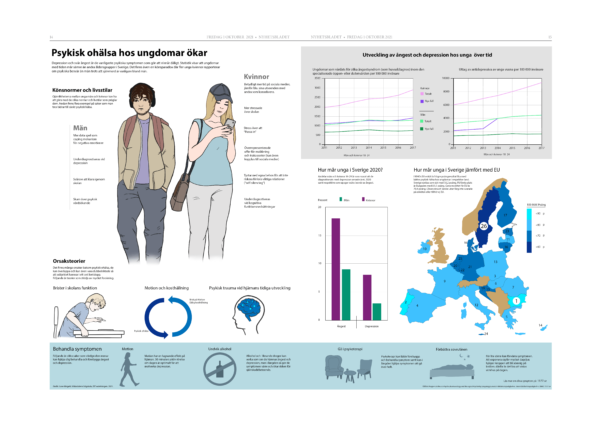Click the darkest navy swatch in map legend
The width and height of the screenshot is (600, 428).
pos(529,247)
